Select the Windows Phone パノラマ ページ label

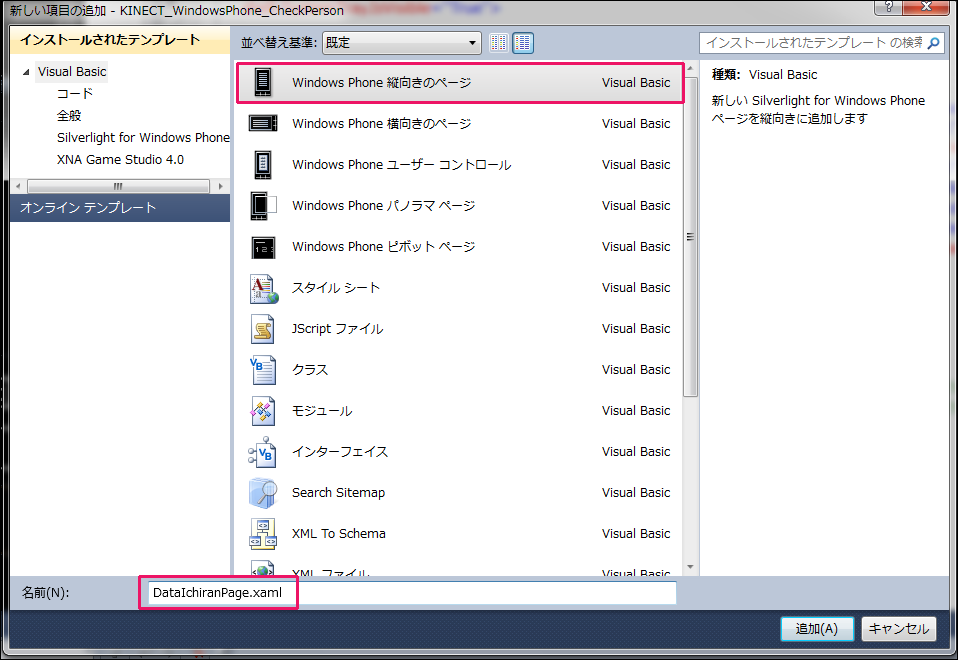coord(384,206)
